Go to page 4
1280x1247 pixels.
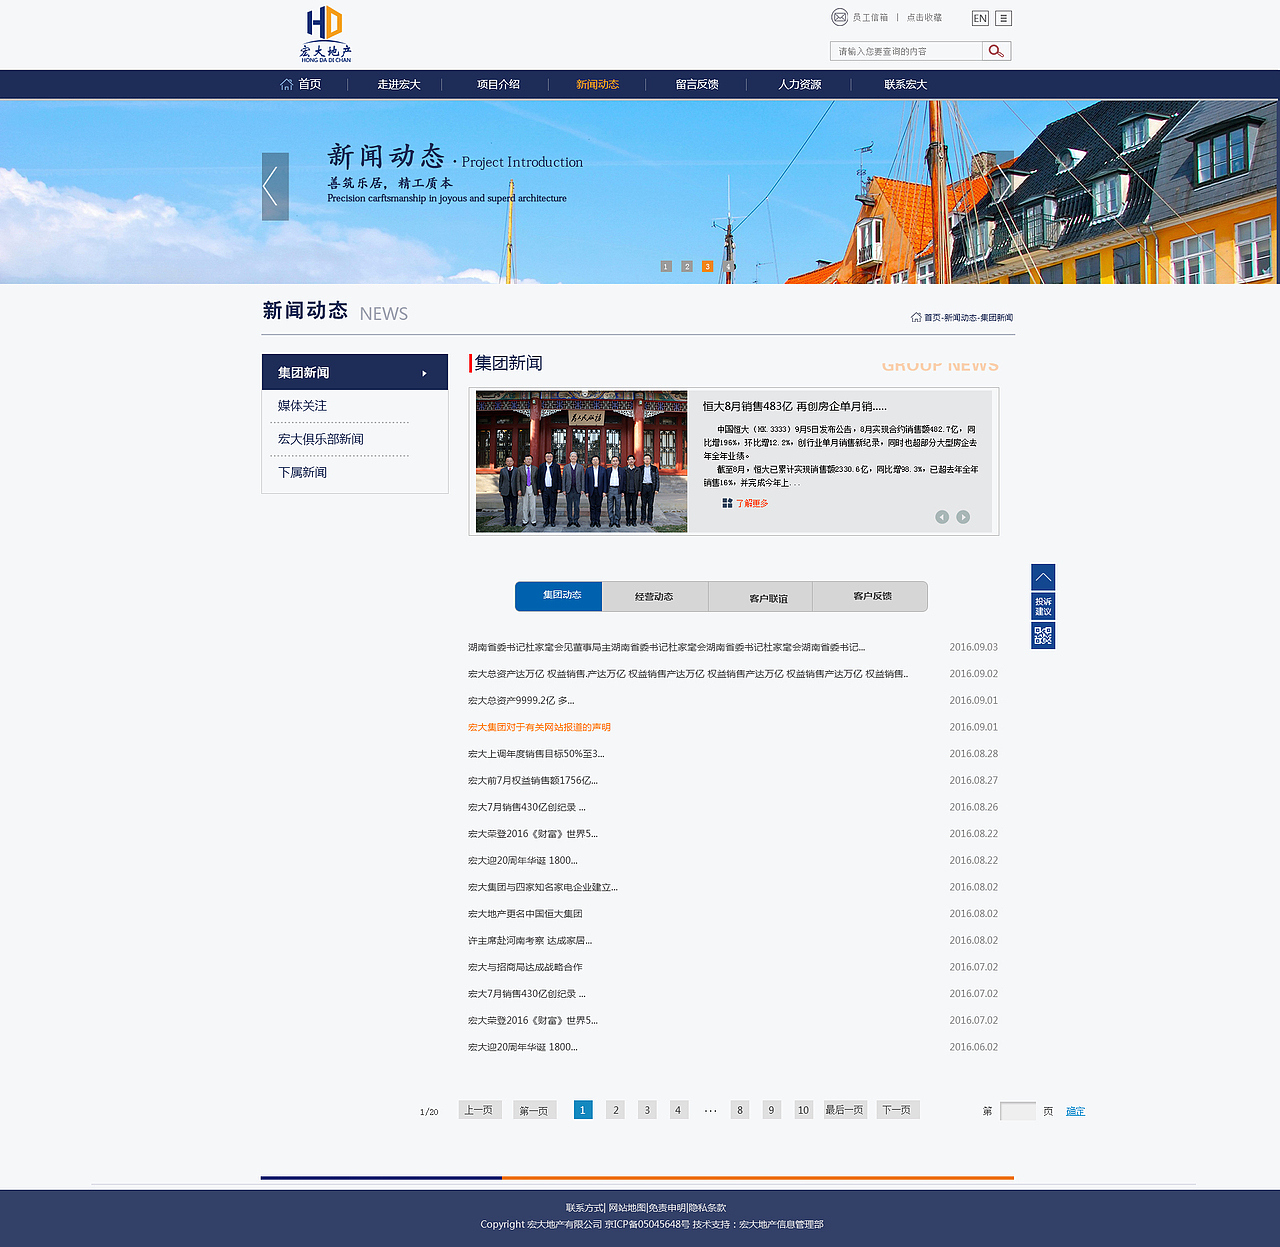[678, 1110]
